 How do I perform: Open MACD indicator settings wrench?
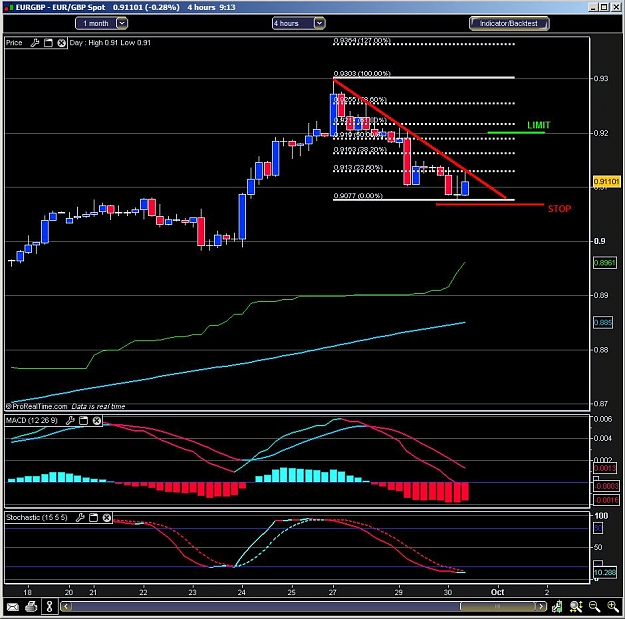coord(70,420)
